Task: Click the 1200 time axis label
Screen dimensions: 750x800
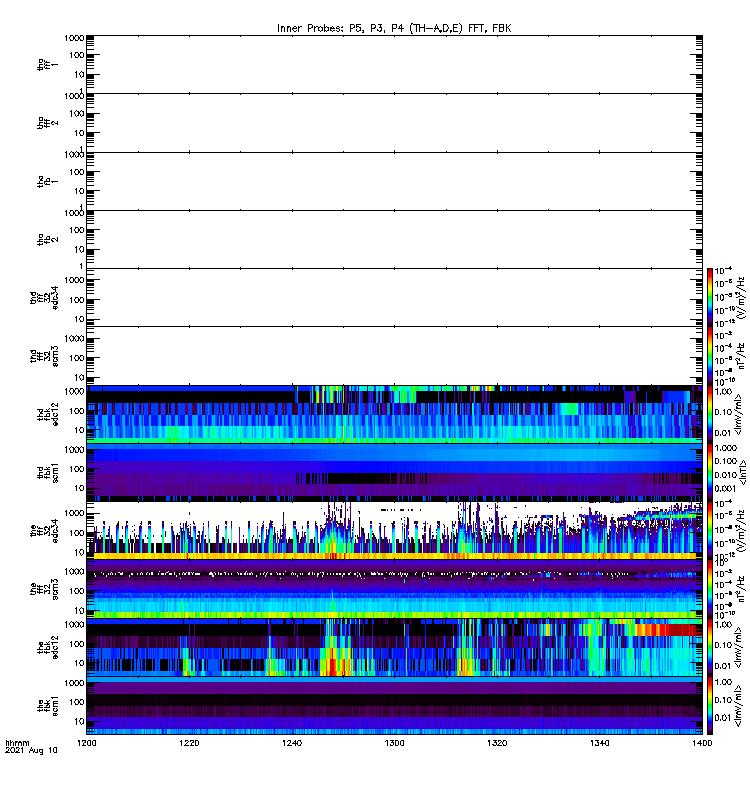Action: [x=87, y=743]
